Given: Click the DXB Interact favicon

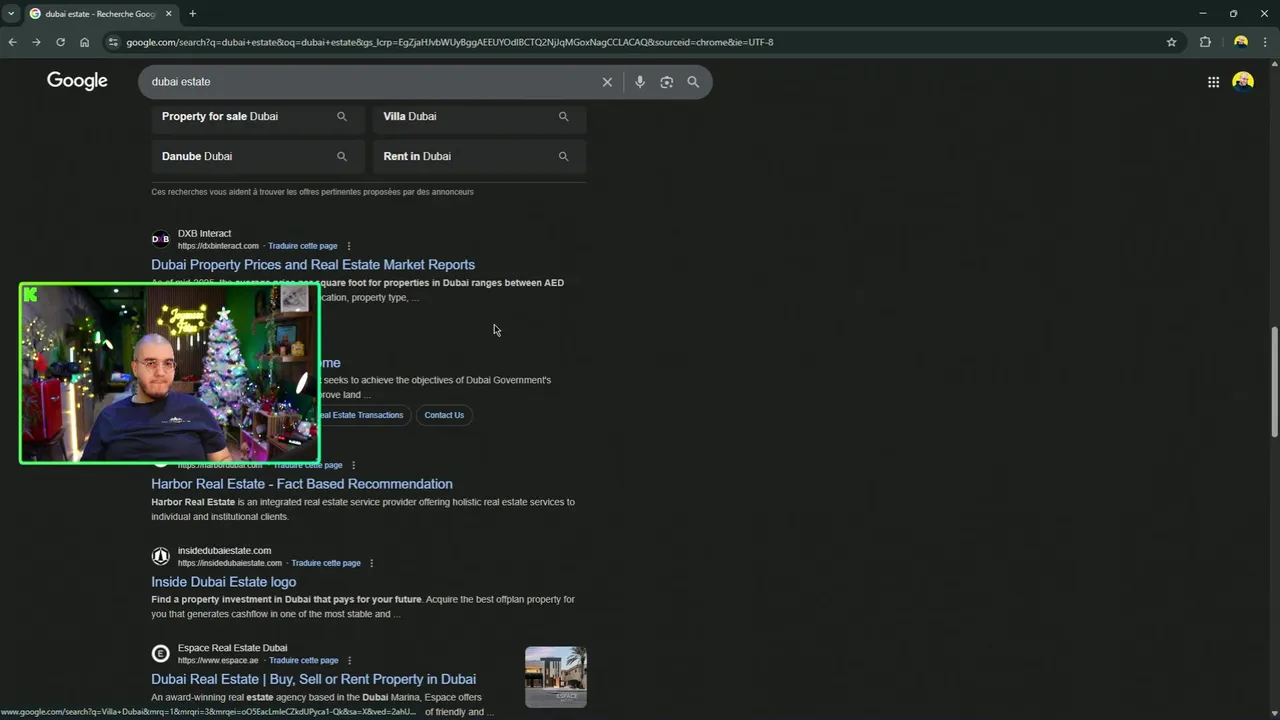Looking at the screenshot, I should point(160,239).
